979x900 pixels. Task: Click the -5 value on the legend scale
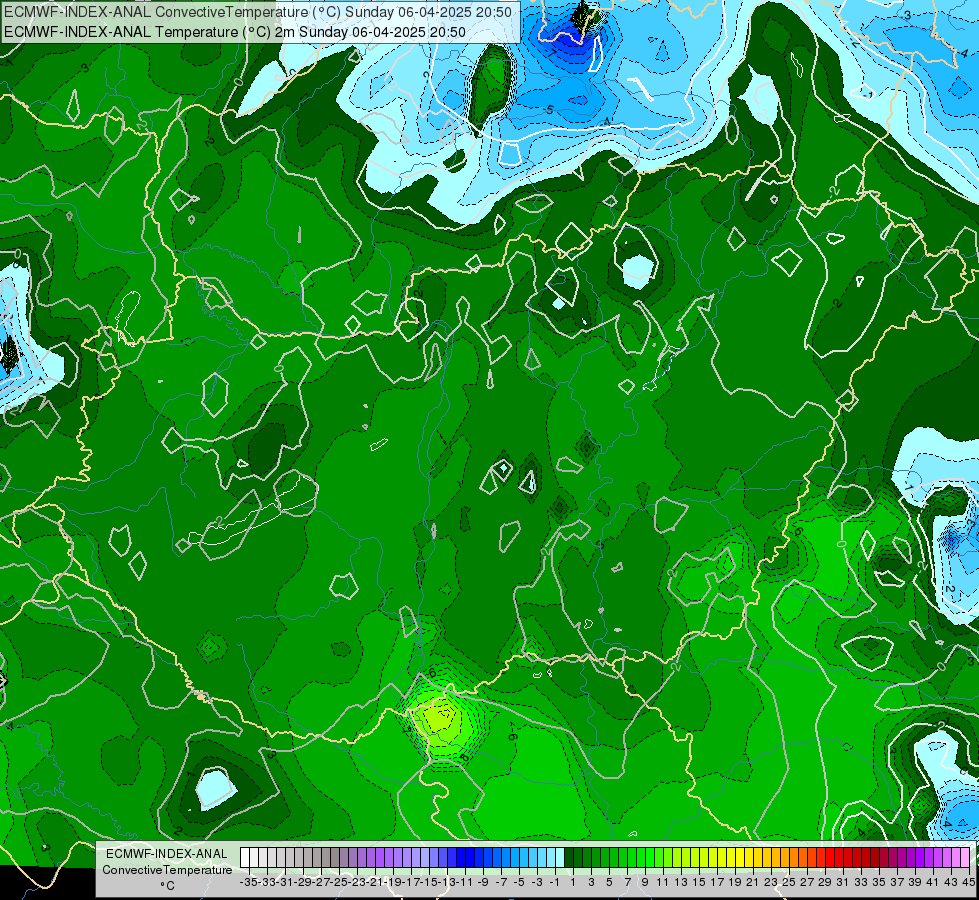click(x=519, y=882)
